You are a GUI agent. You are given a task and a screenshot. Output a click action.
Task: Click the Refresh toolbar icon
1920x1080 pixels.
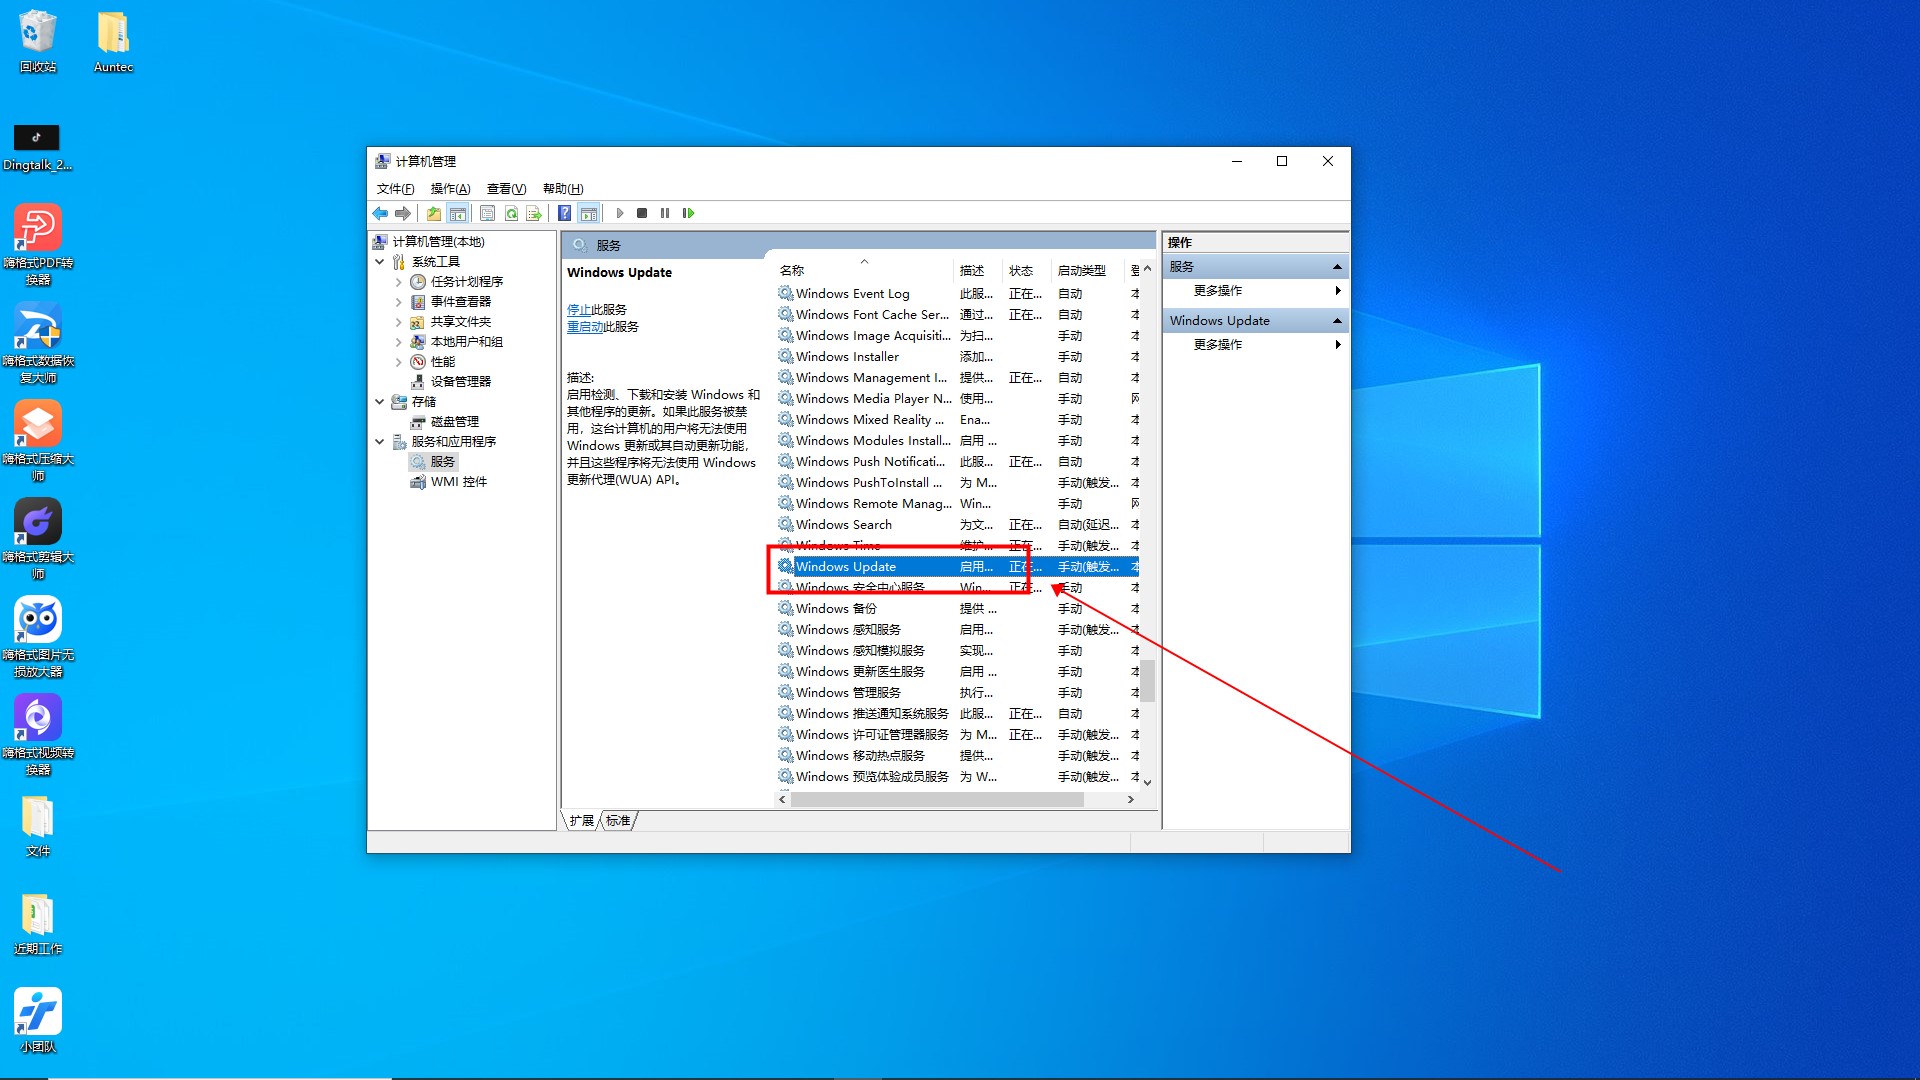[511, 213]
